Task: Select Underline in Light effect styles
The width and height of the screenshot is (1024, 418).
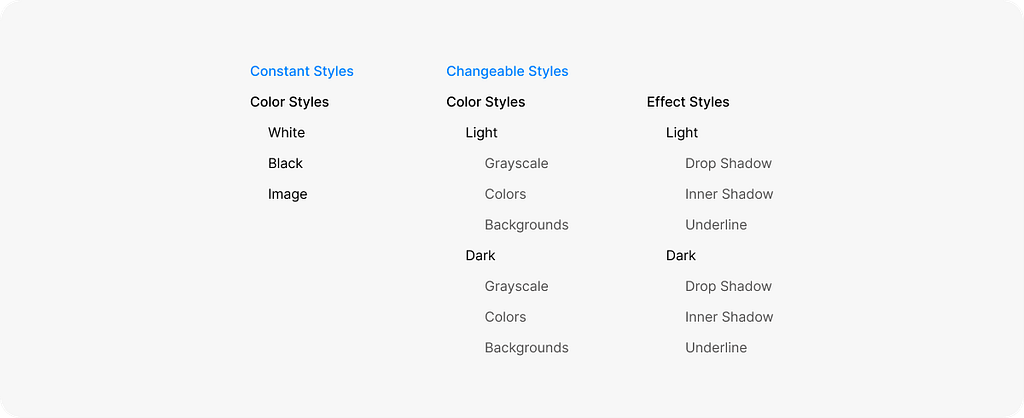Action: point(716,225)
